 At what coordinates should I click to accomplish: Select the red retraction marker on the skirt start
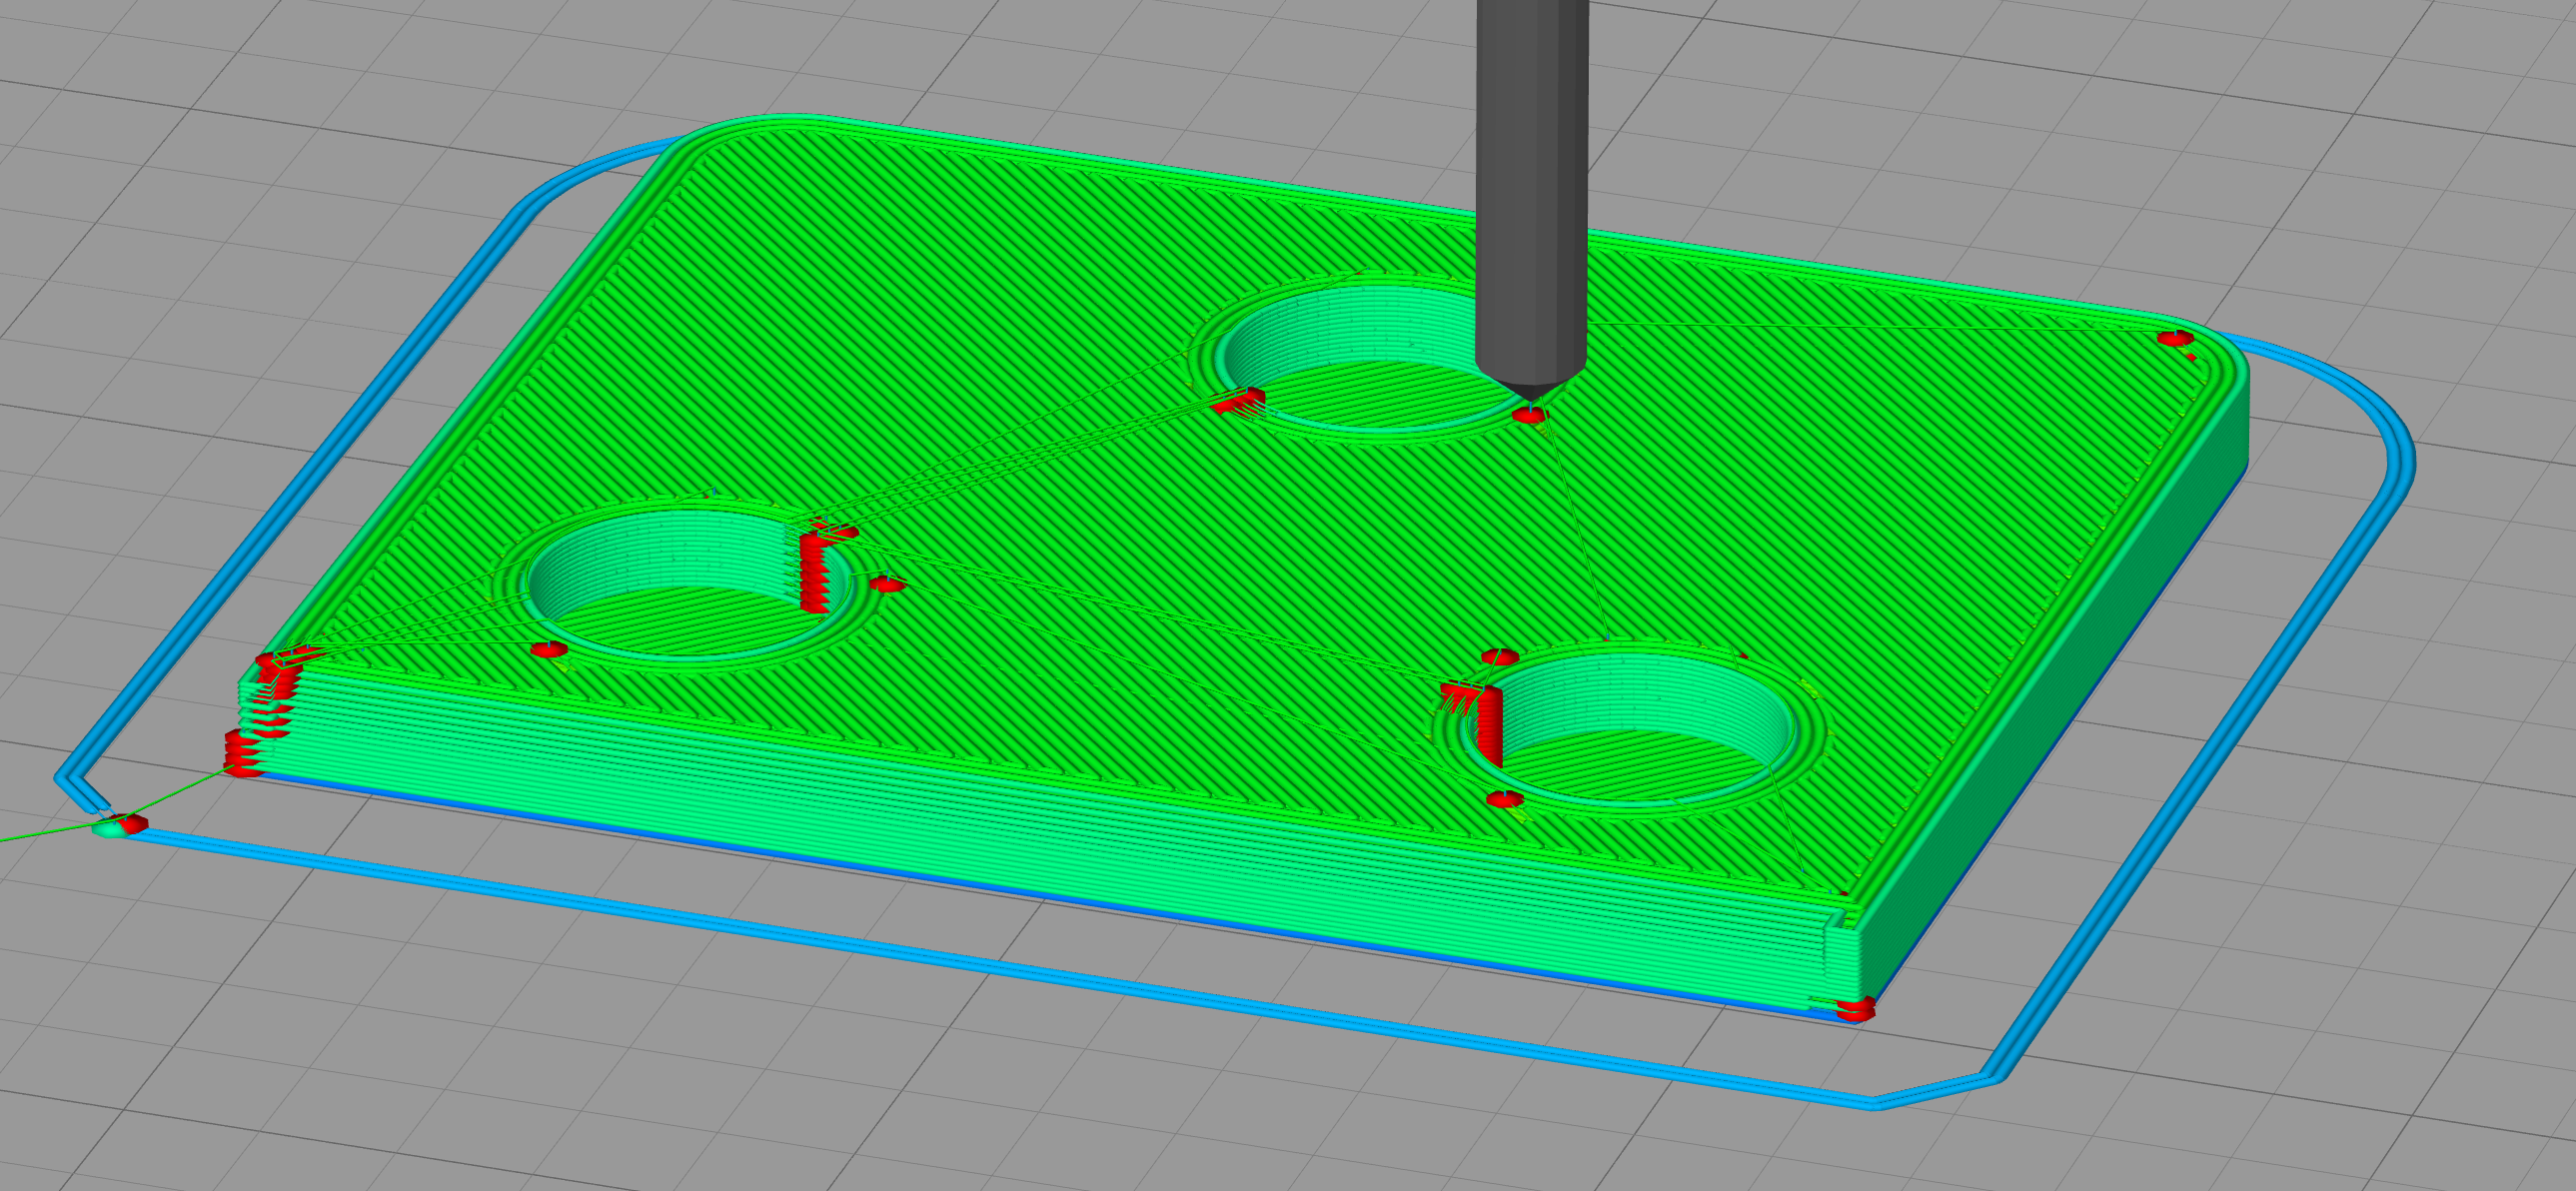132,823
